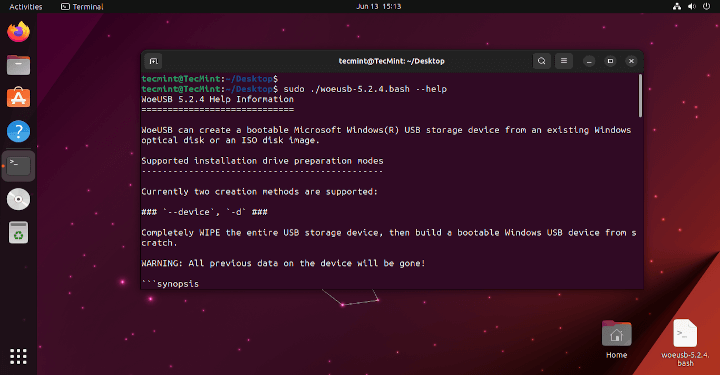Open the disc drive icon in dock
Image resolution: width=720 pixels, height=375 pixels.
click(x=18, y=199)
